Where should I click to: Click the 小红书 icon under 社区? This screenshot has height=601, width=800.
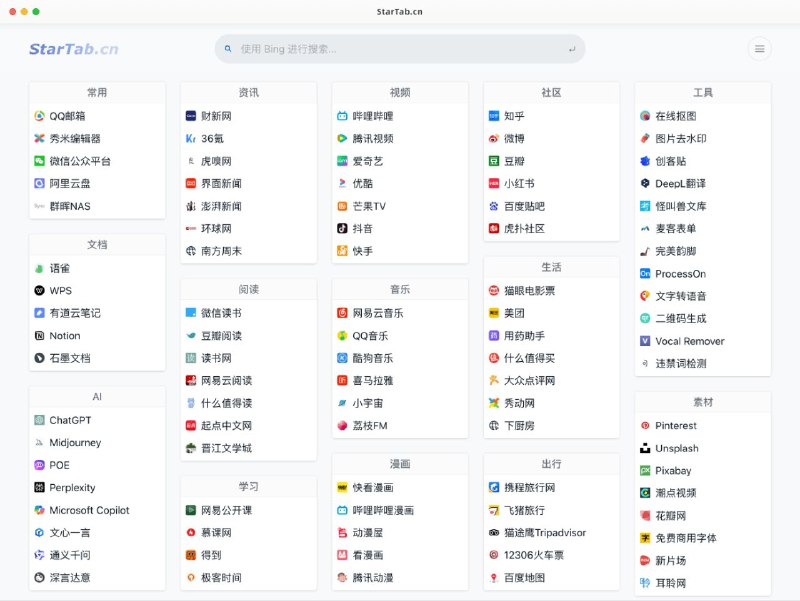492,183
